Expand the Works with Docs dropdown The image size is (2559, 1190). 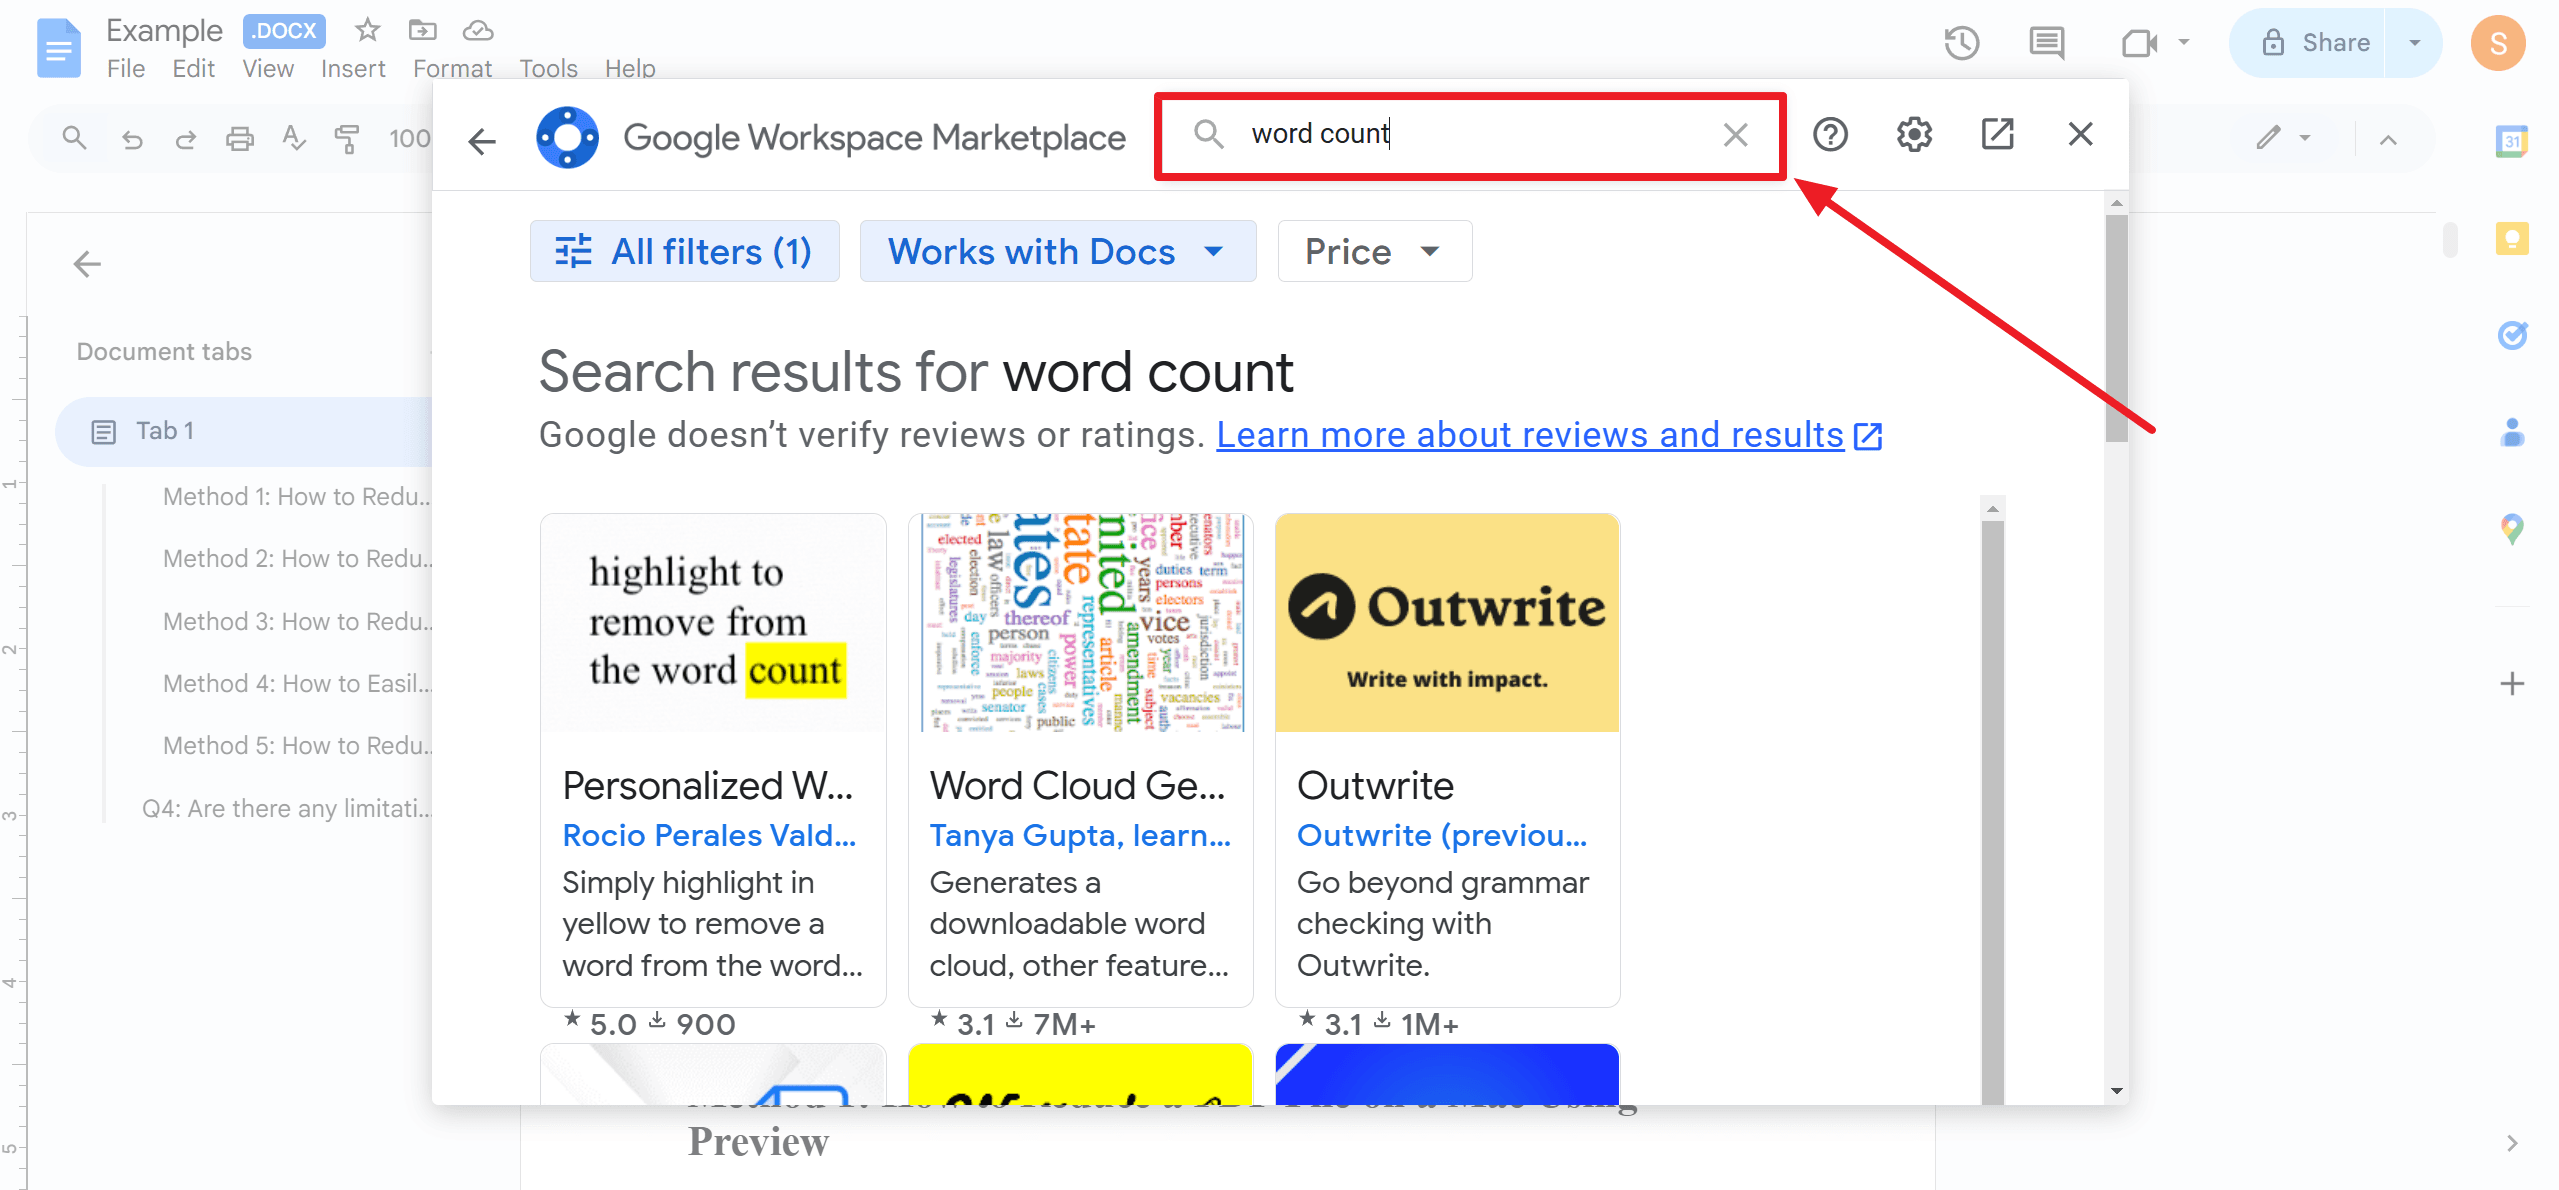point(1057,251)
